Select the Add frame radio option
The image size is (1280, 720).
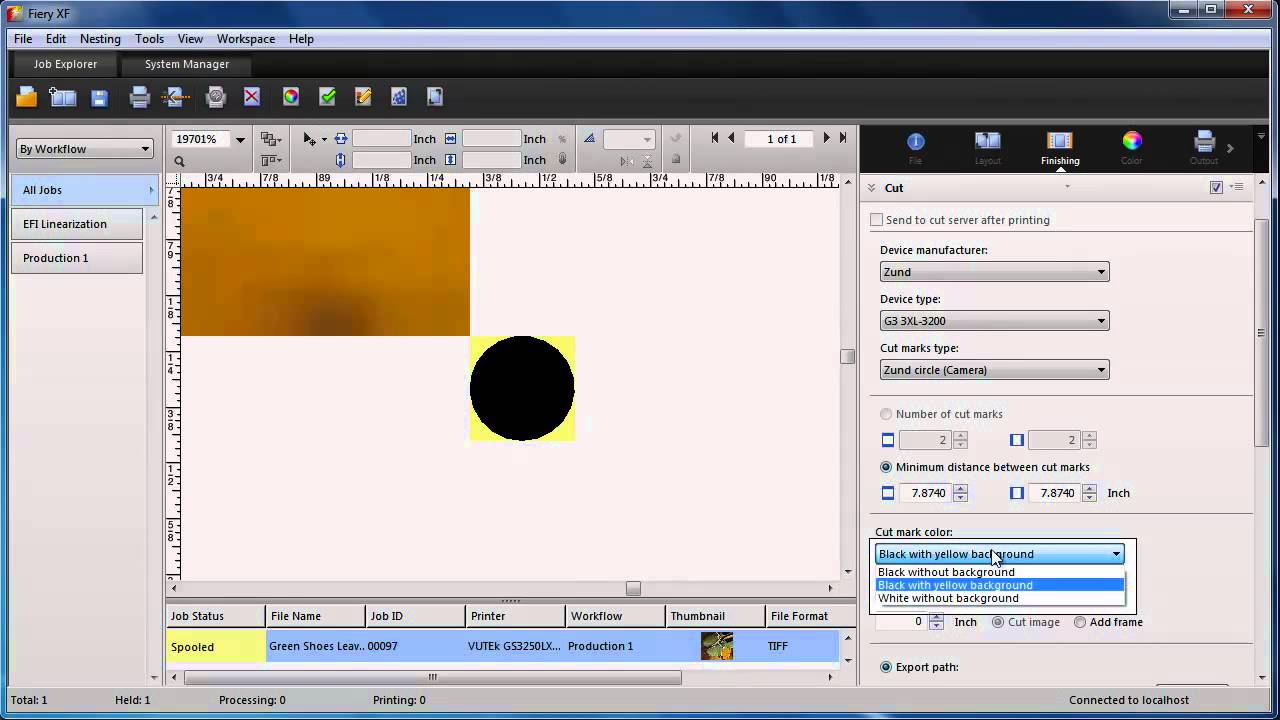point(1080,622)
